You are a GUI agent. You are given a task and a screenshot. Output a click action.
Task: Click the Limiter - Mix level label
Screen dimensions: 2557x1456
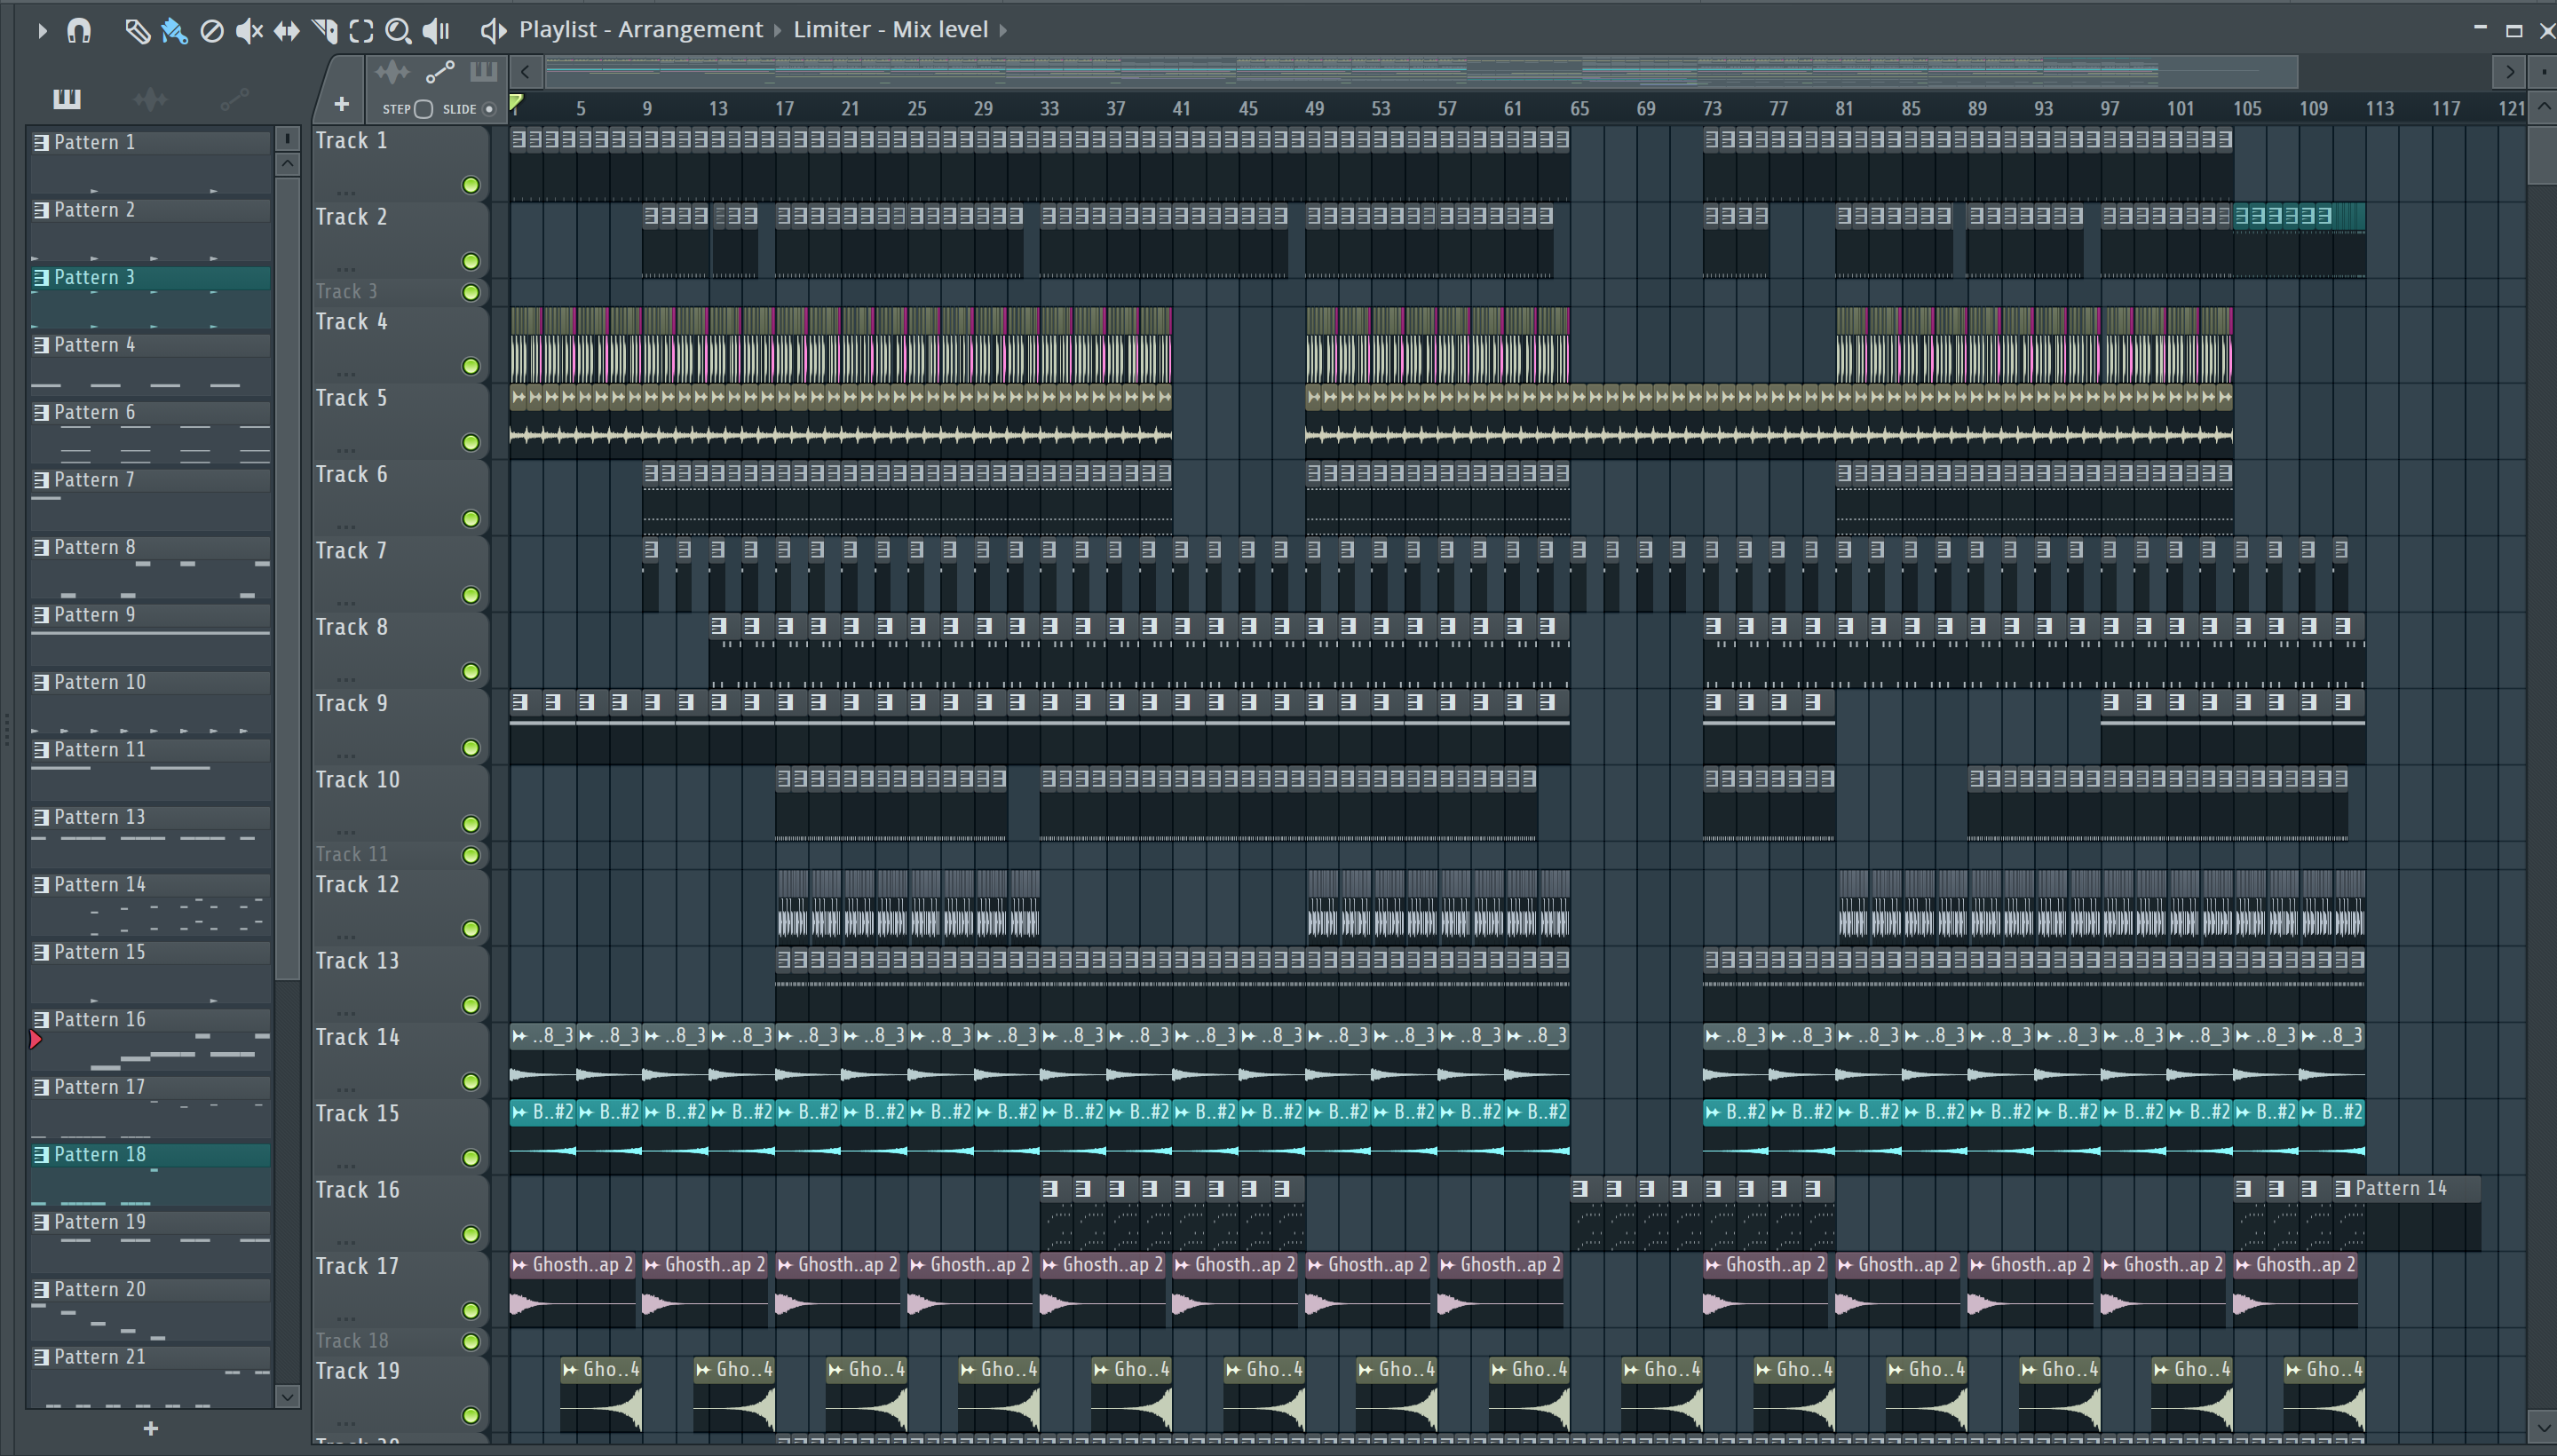click(x=890, y=29)
